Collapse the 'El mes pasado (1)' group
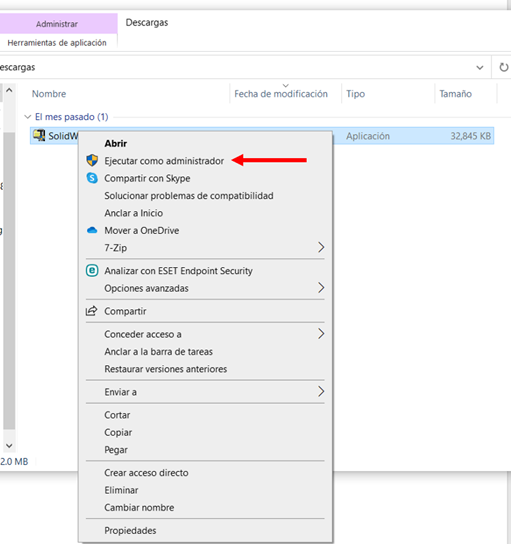 (x=28, y=117)
